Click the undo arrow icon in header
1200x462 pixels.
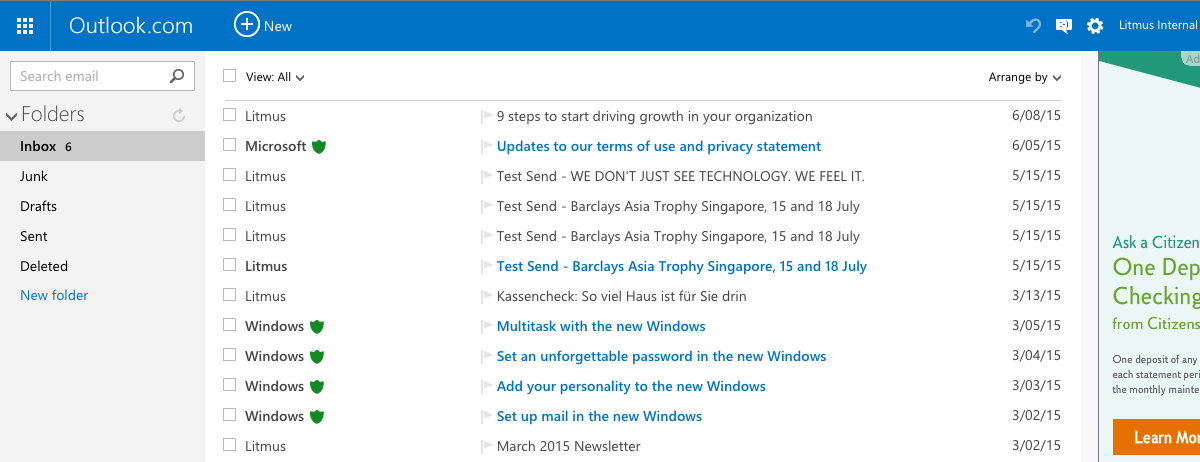[1034, 26]
